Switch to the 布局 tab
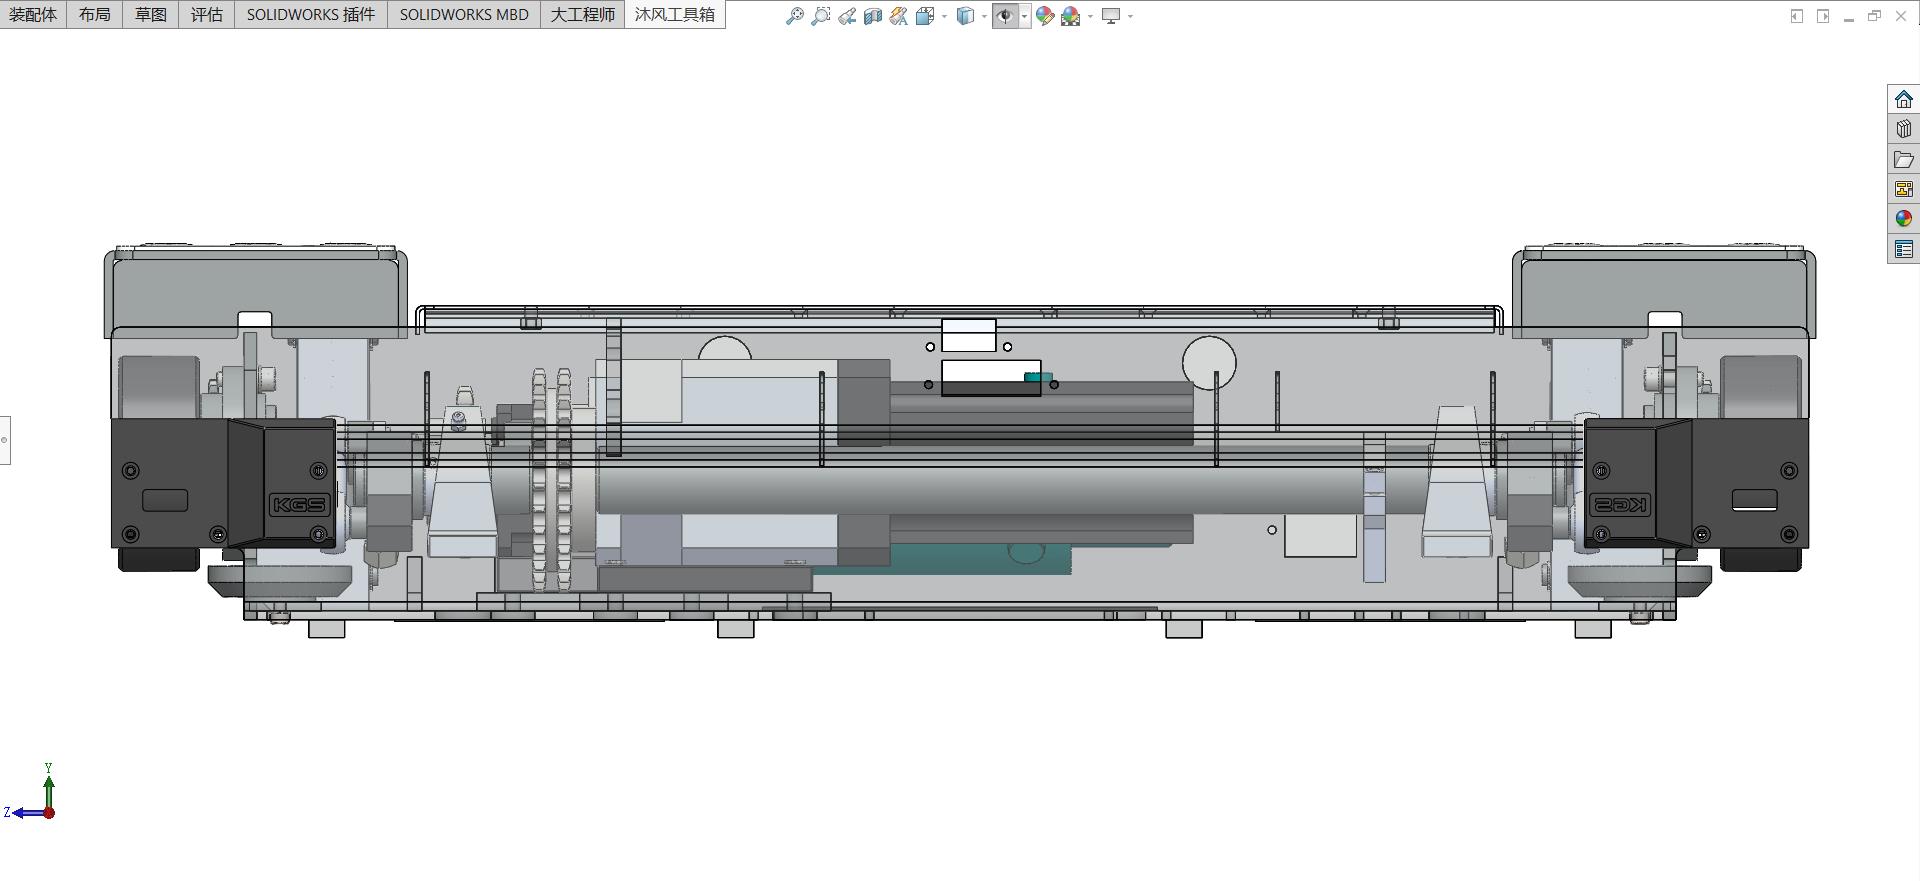The image size is (1920, 881). [x=95, y=15]
